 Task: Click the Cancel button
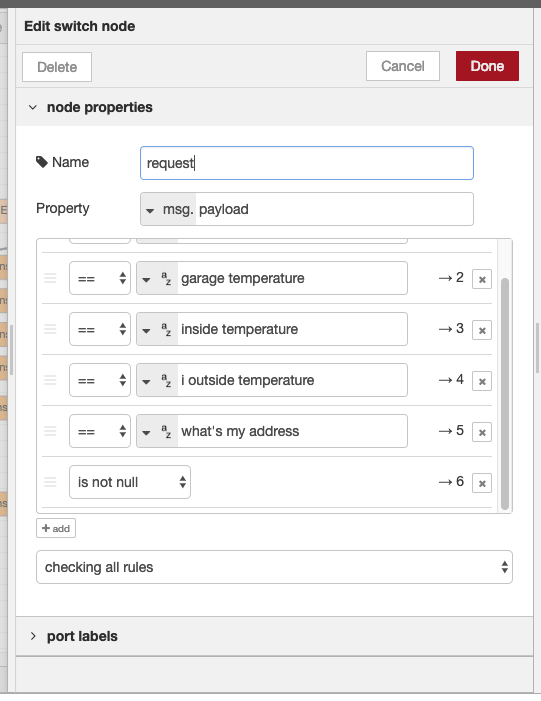[403, 66]
